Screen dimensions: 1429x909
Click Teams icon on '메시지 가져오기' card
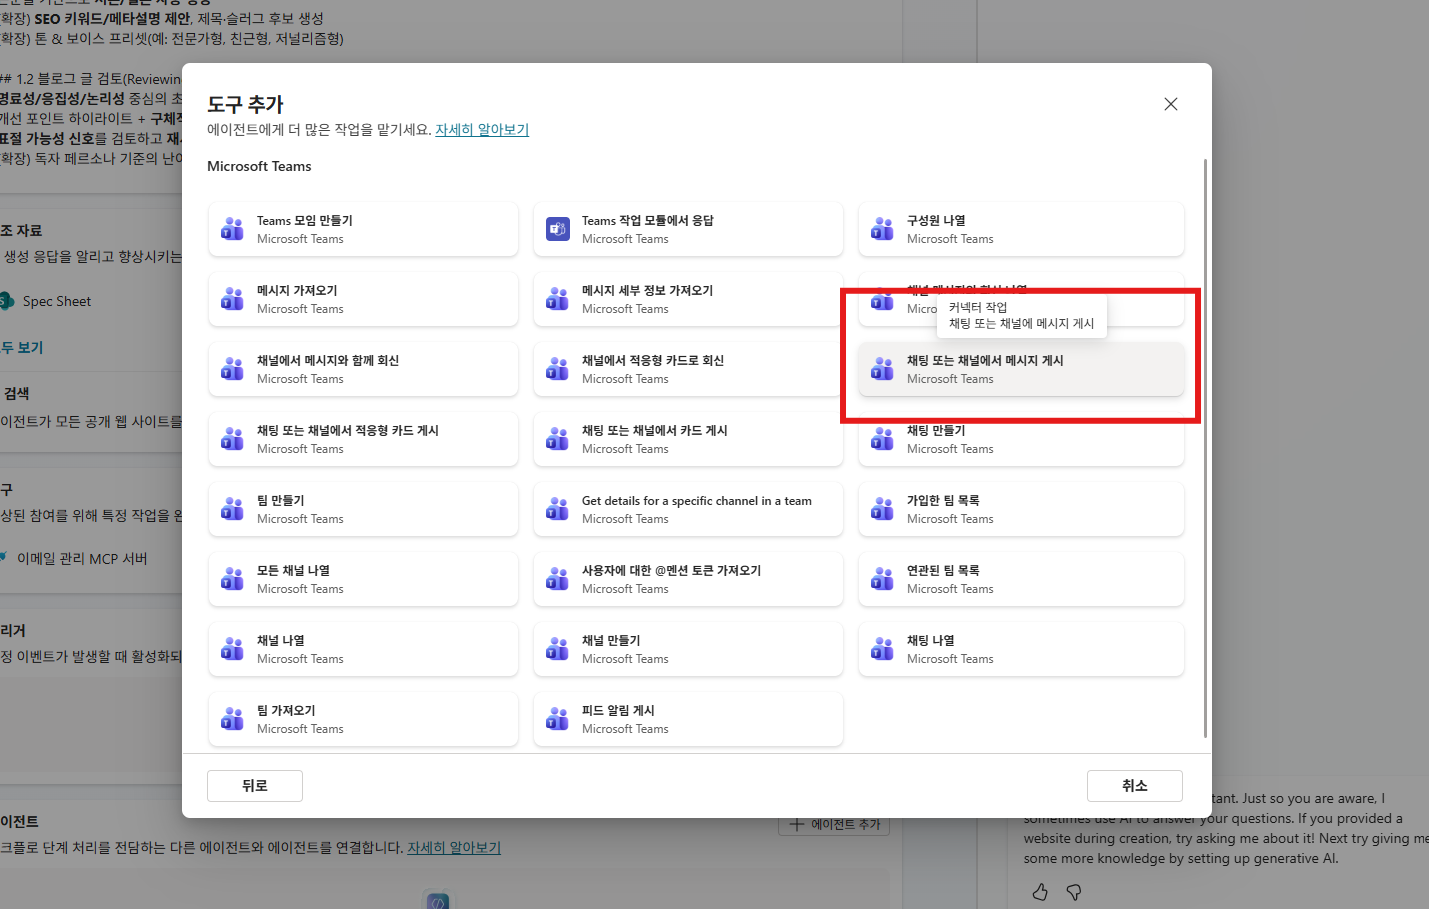point(232,299)
